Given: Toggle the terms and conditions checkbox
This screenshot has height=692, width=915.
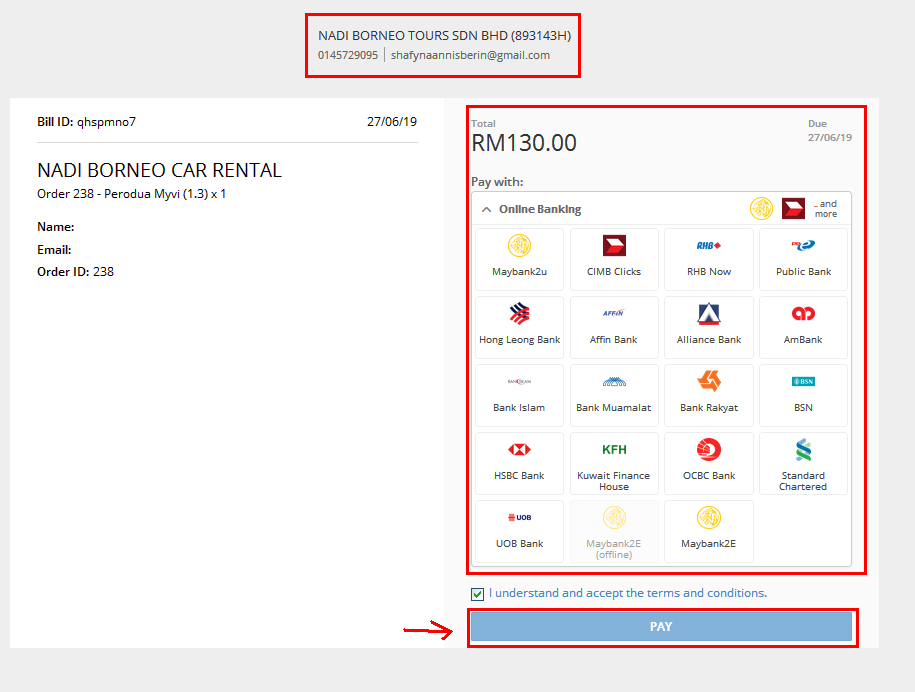Looking at the screenshot, I should pyautogui.click(x=478, y=594).
